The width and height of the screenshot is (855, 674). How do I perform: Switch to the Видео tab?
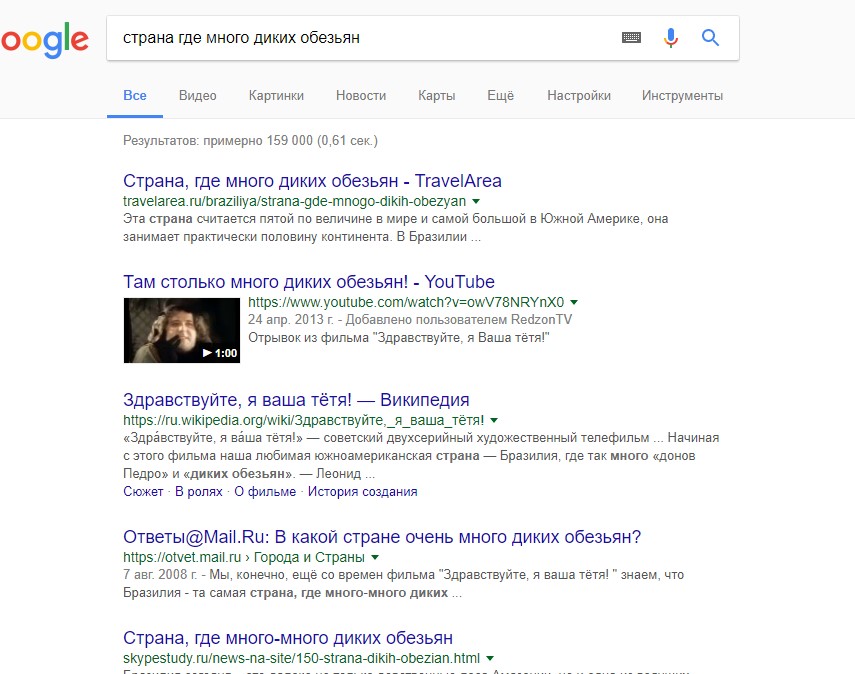197,95
